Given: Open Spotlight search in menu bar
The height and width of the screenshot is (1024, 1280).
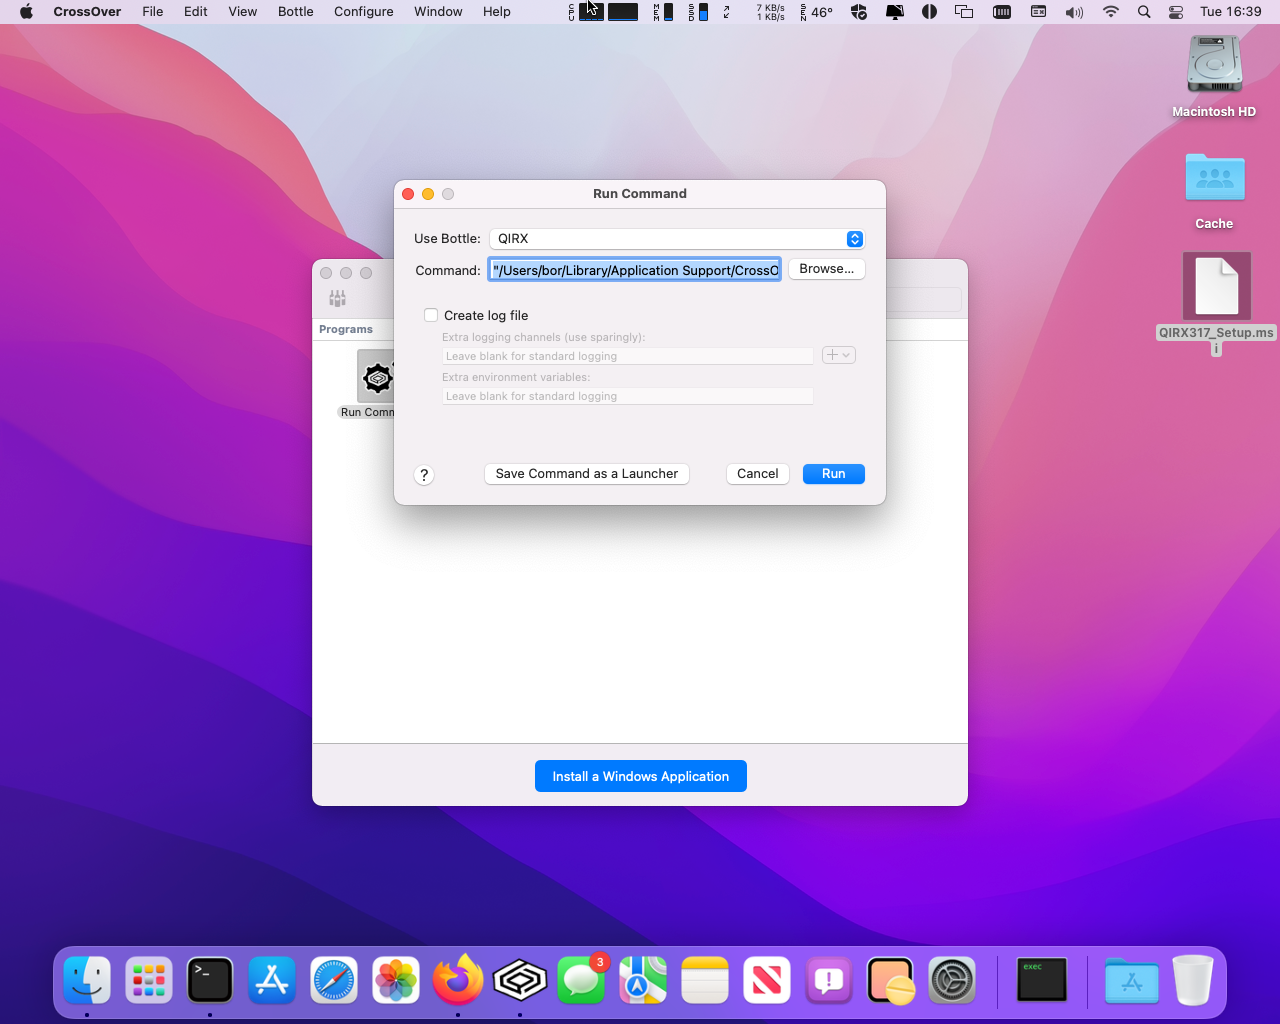Looking at the screenshot, I should click(x=1144, y=12).
